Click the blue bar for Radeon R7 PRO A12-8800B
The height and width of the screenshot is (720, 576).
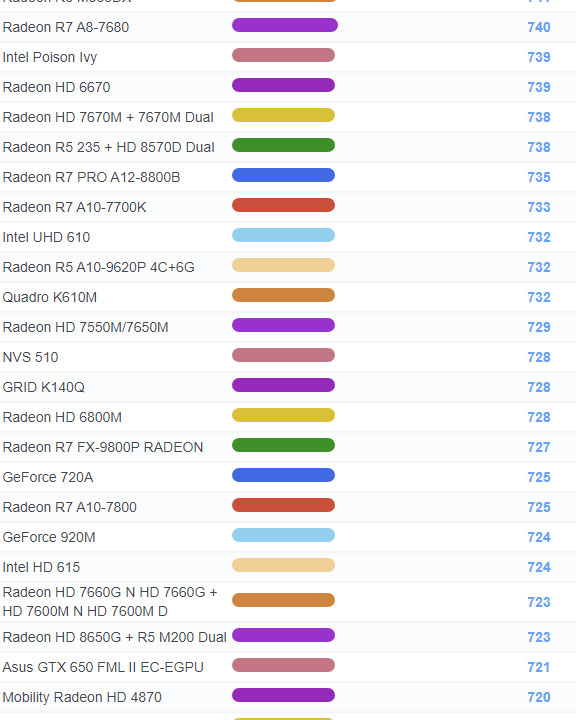point(283,175)
